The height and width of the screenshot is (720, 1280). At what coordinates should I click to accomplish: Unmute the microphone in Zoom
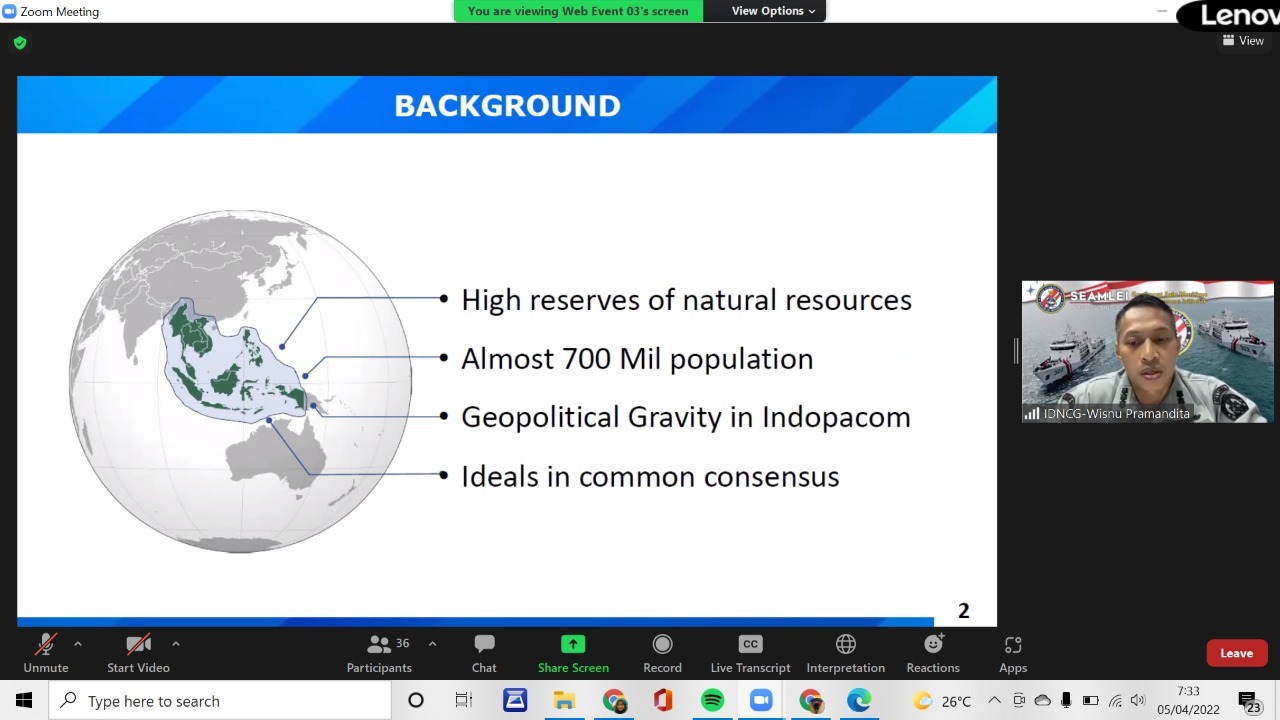(46, 654)
